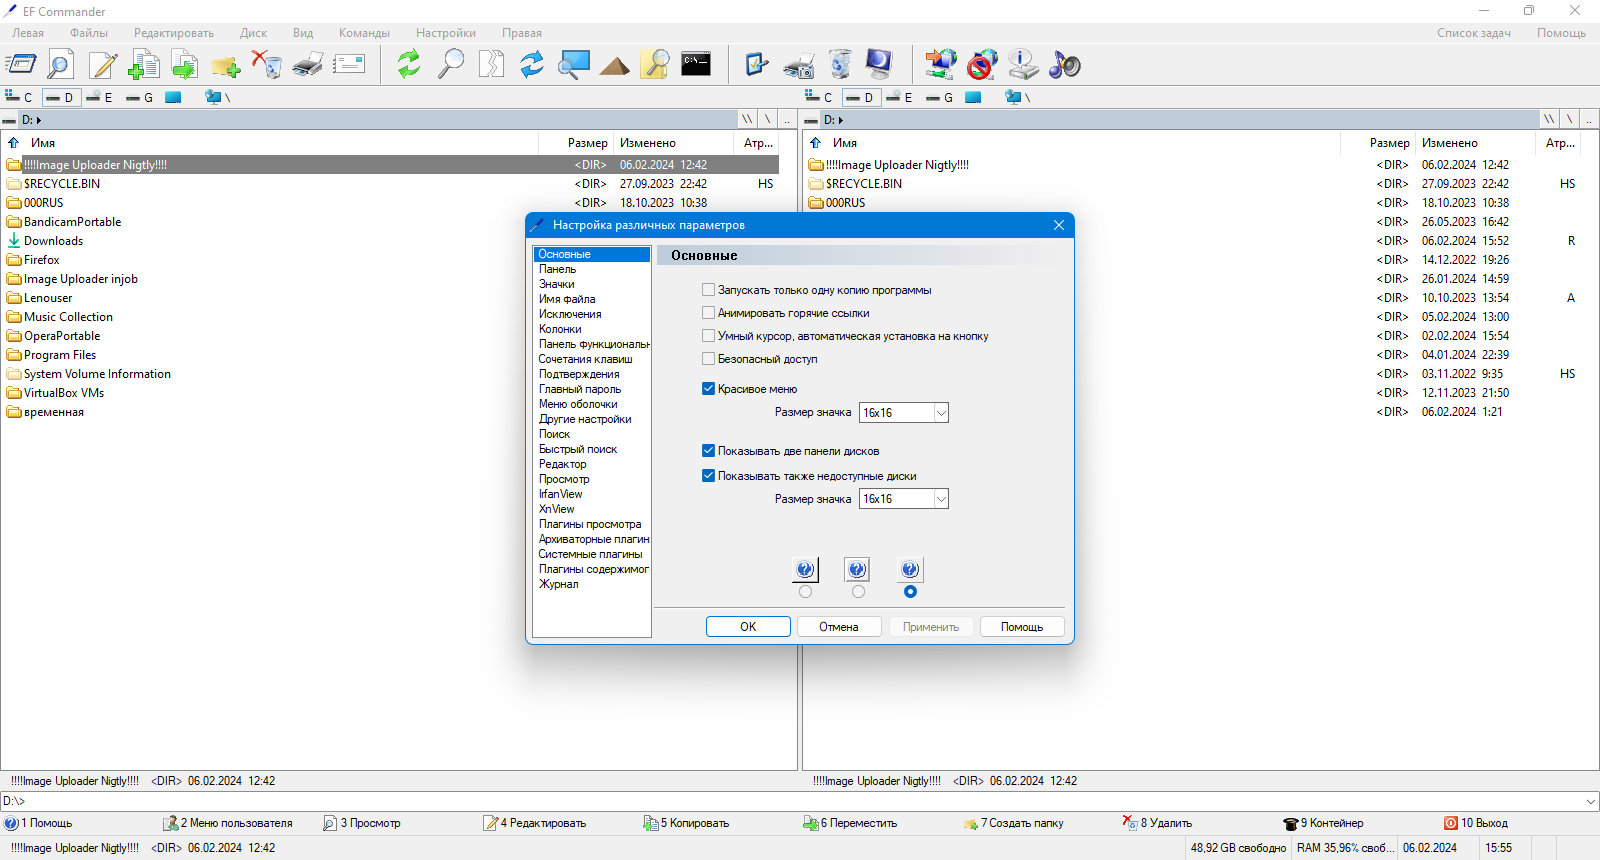Click the first window toolbar icon
The image size is (1600, 860).
point(20,65)
